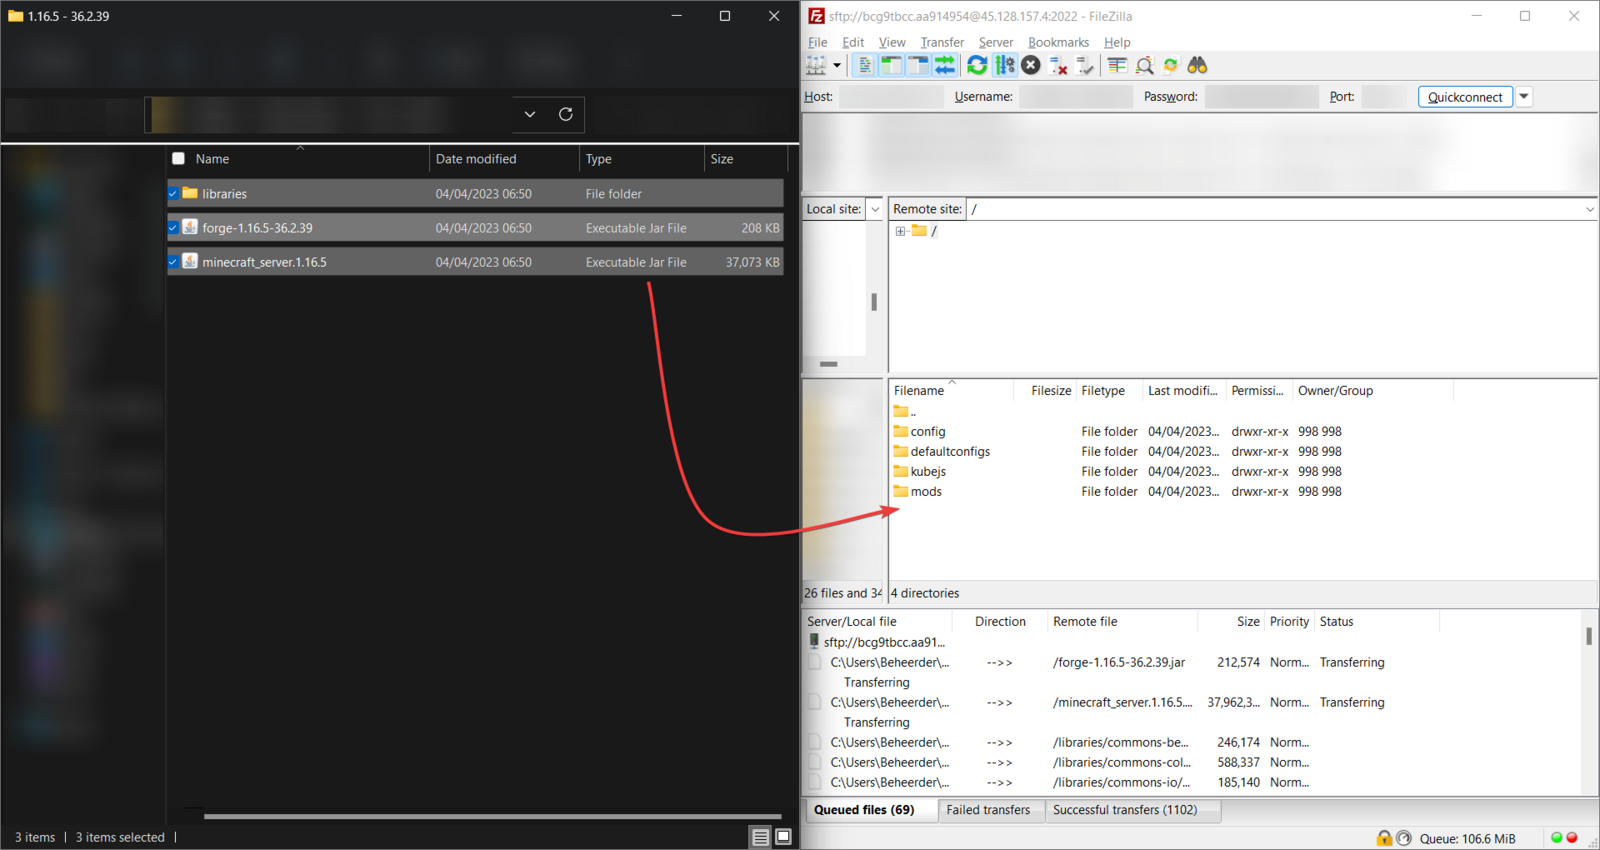Toggle the message log display icon
The height and width of the screenshot is (850, 1600).
tap(865, 66)
